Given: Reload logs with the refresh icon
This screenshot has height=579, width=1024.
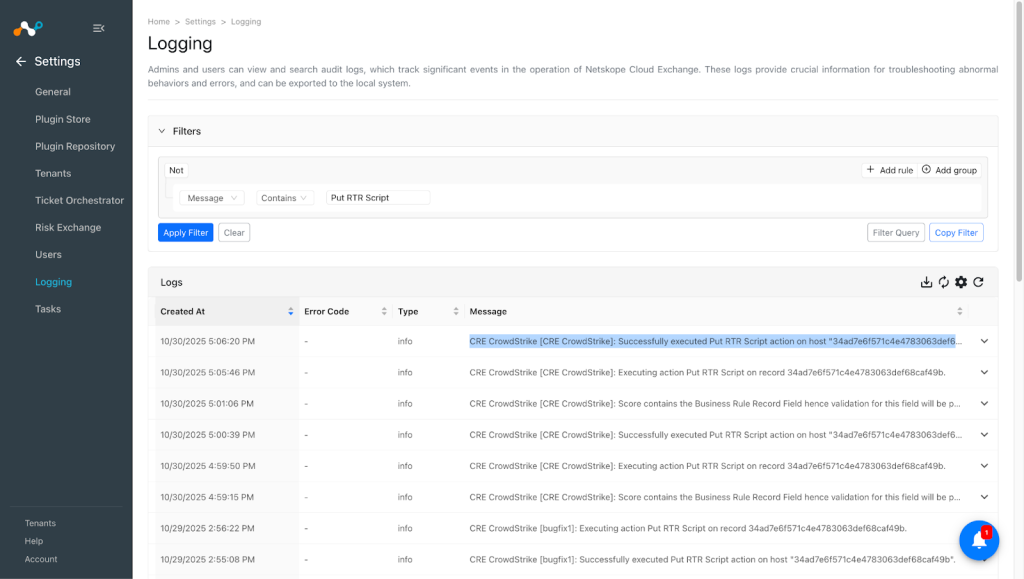Looking at the screenshot, I should pyautogui.click(x=978, y=282).
